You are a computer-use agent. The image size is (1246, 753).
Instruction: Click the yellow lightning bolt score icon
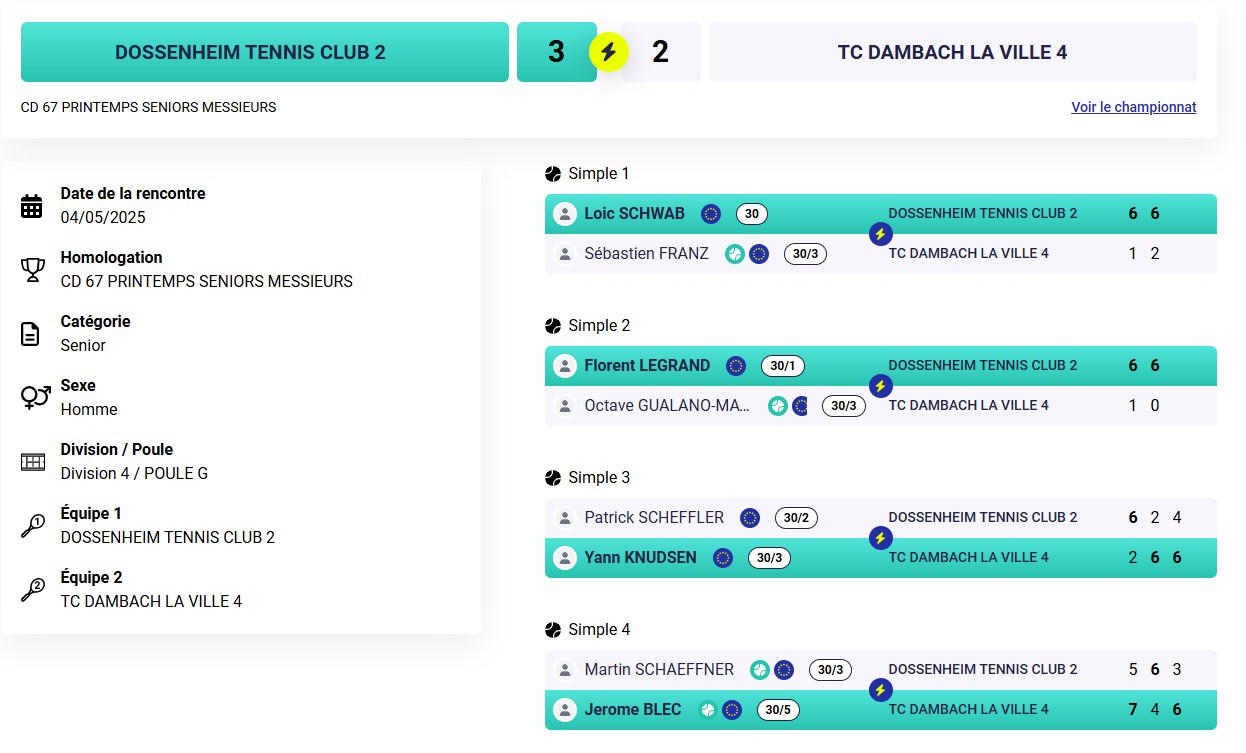[608, 52]
